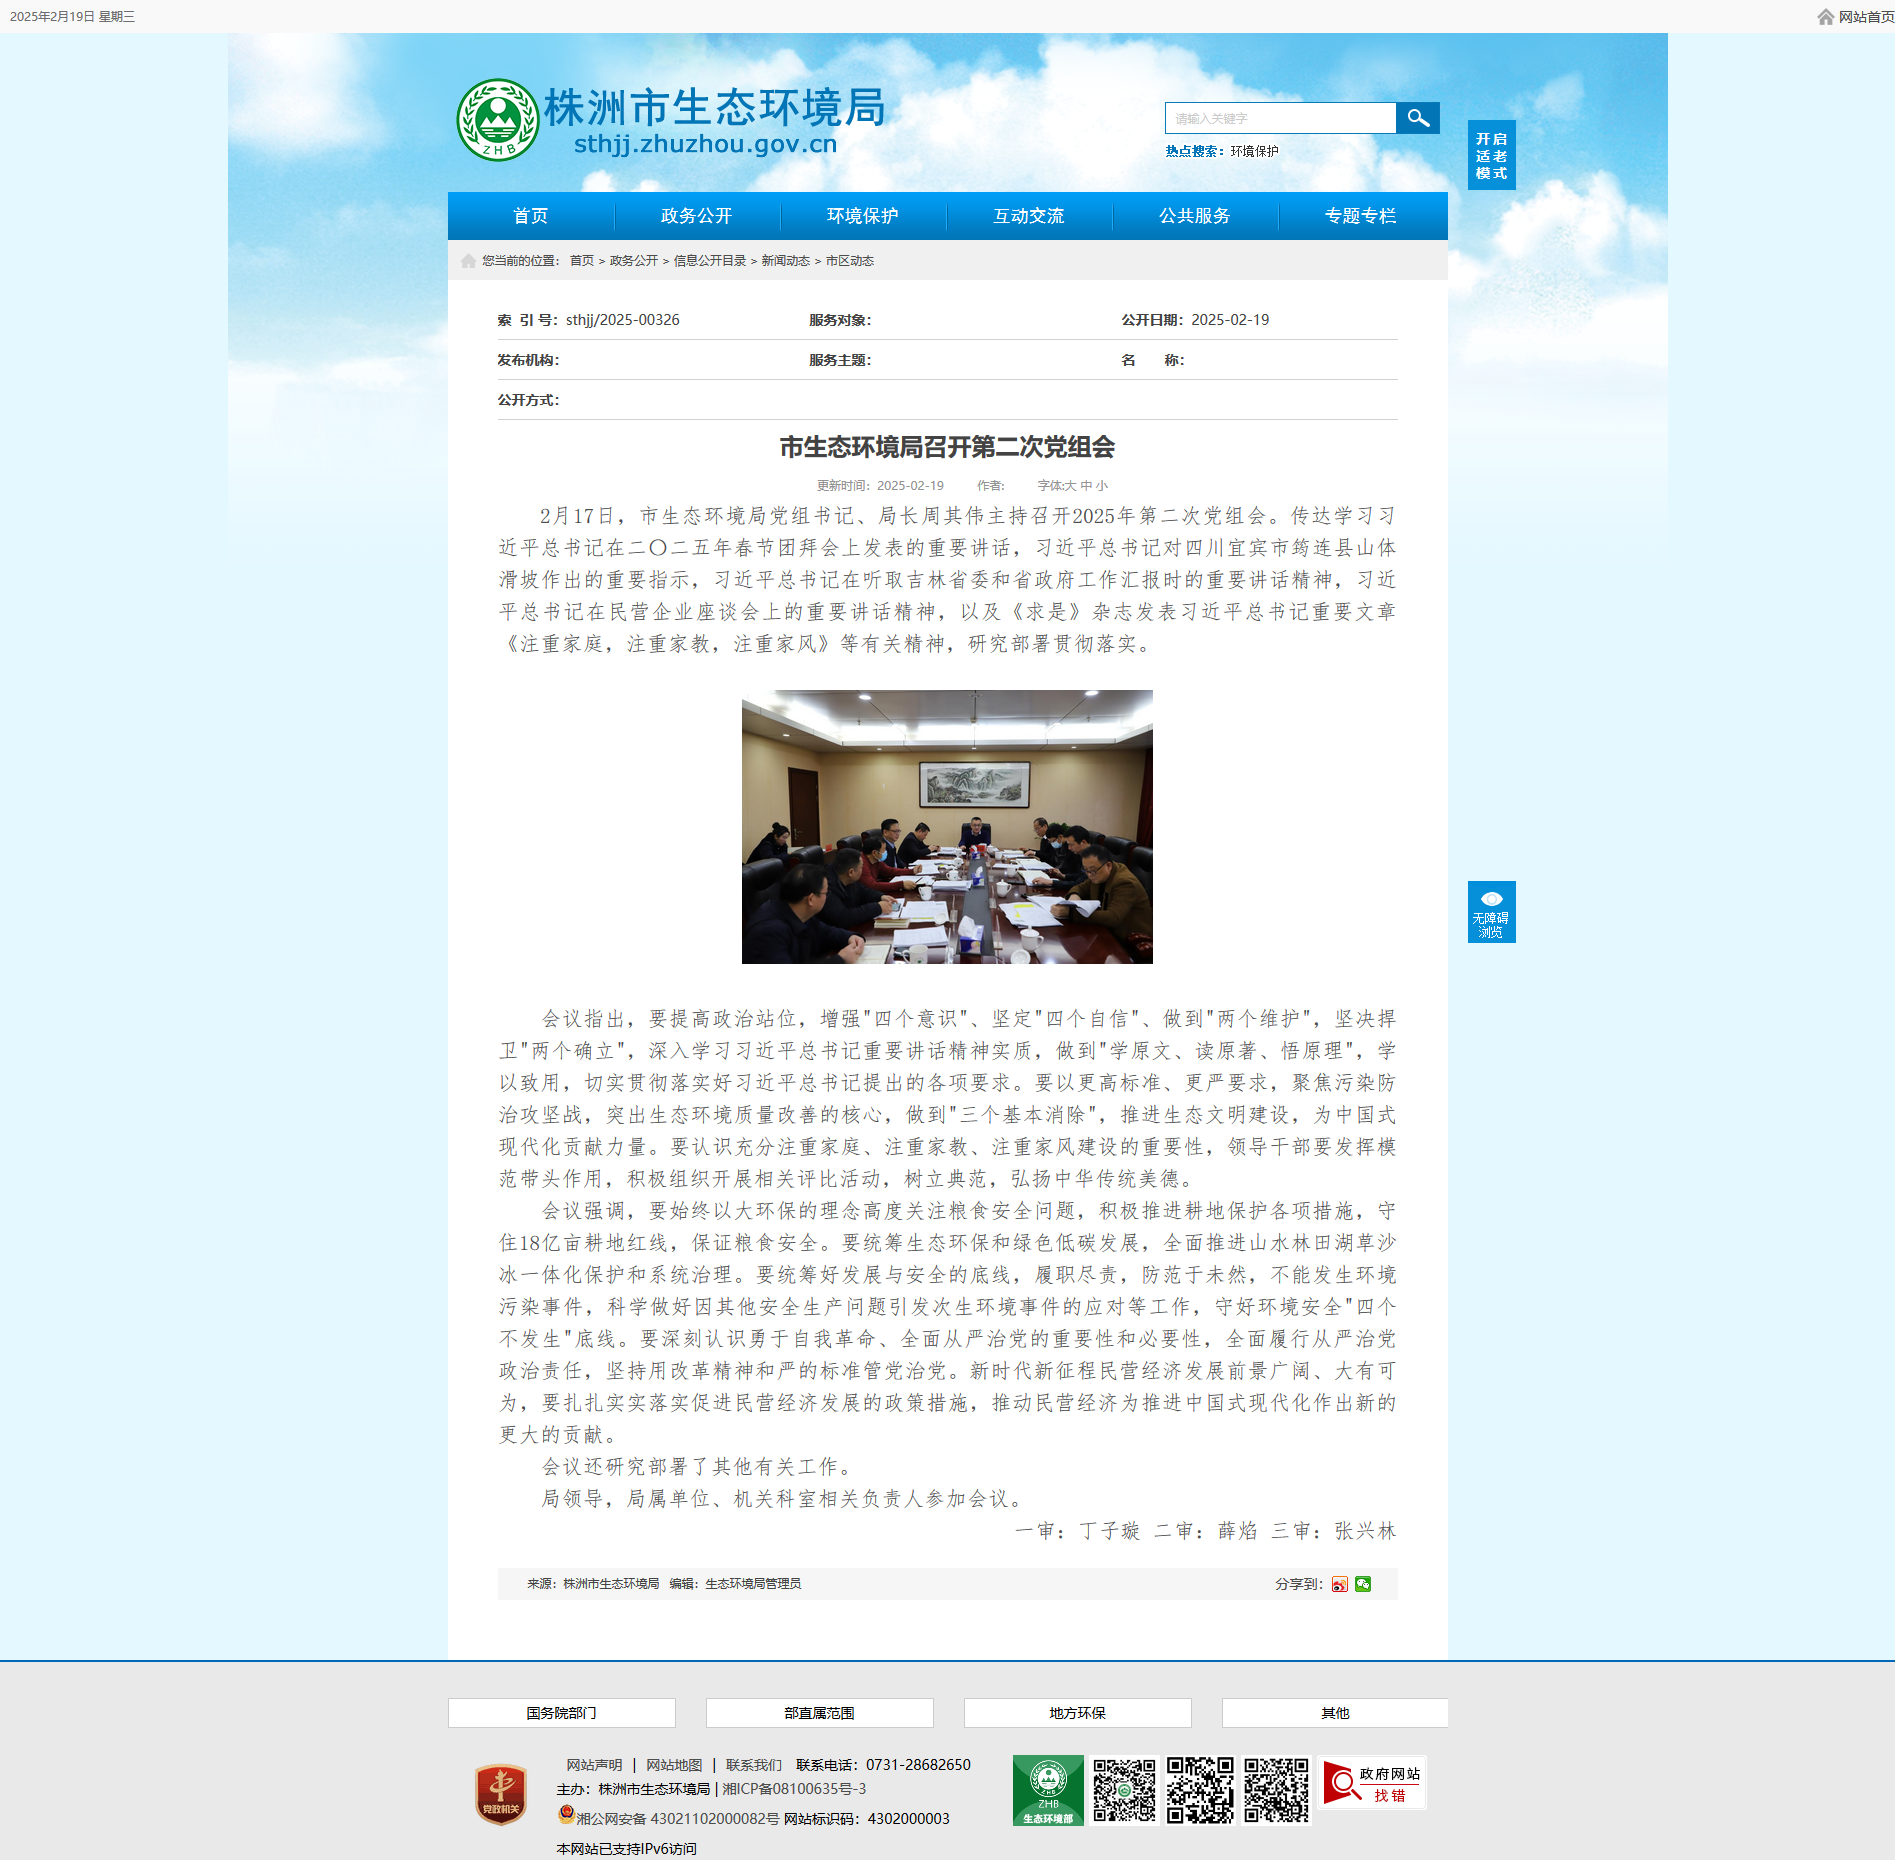Enable 适老模式 (senior mode)
1895x1860 pixels.
click(1491, 155)
